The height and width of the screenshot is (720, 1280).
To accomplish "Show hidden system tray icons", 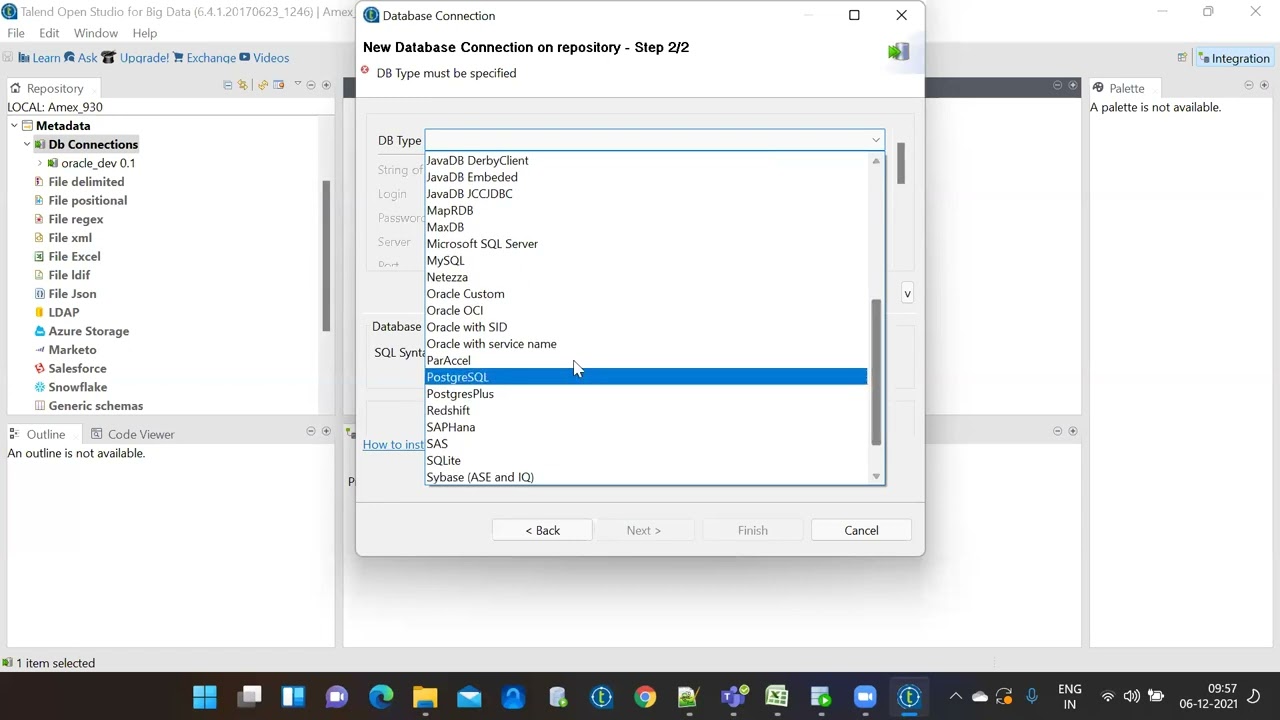I will [955, 696].
